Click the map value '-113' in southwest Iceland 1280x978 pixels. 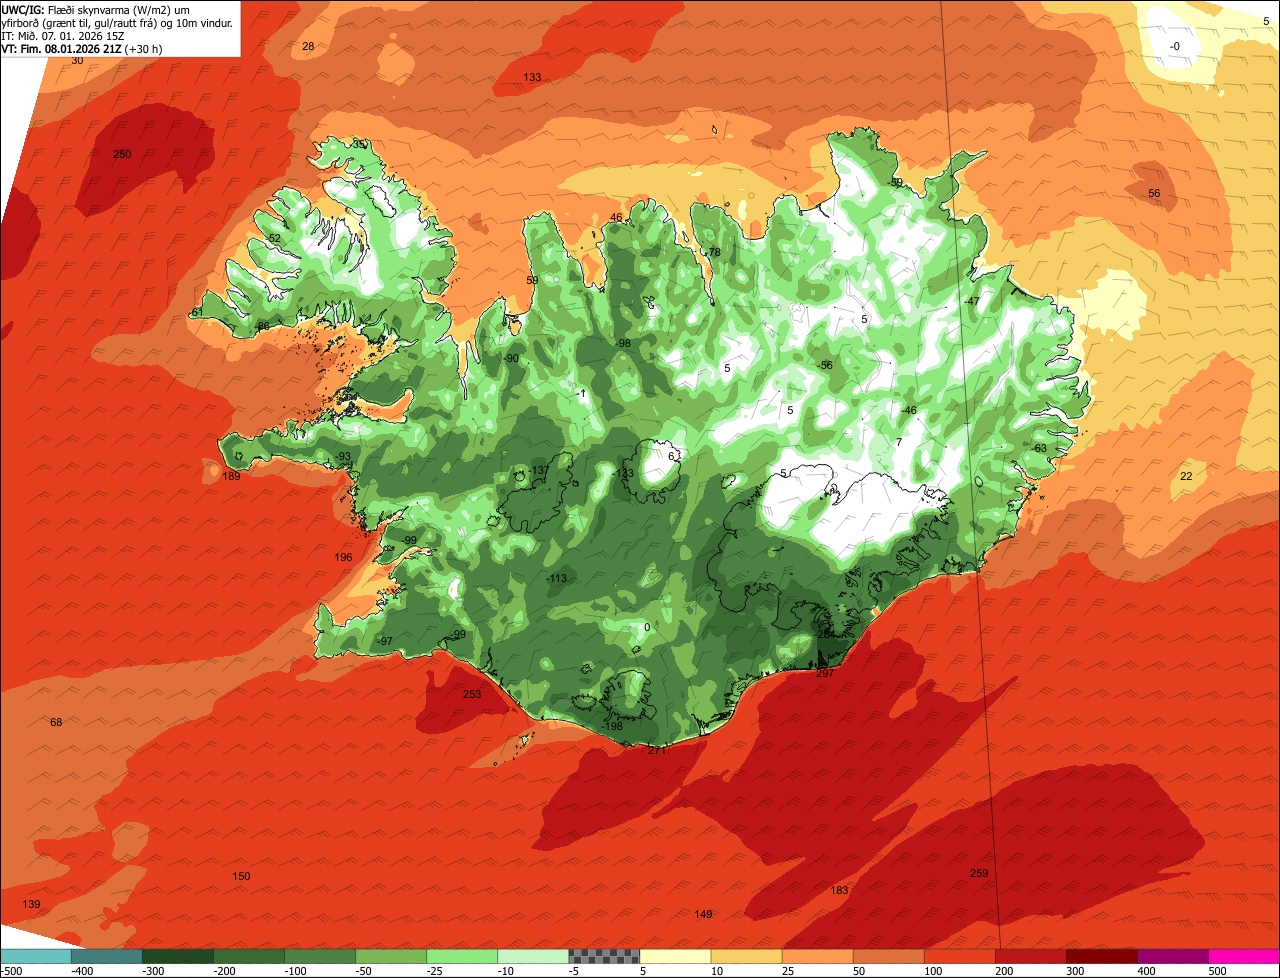[x=556, y=578]
